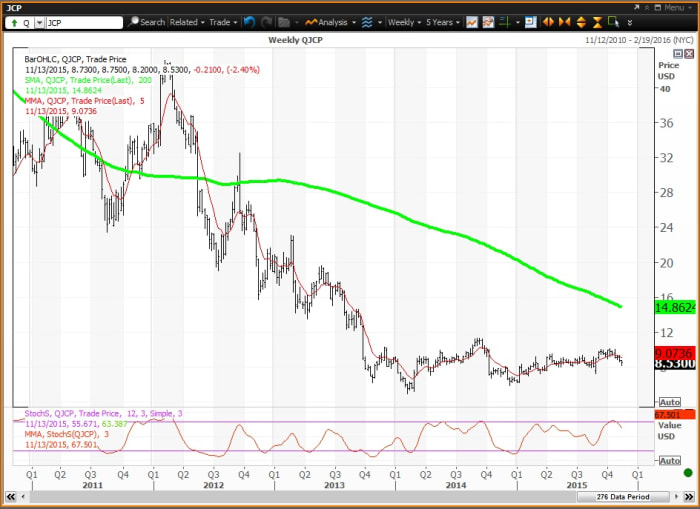Toggle Auto scale on the price axis
Image resolution: width=700 pixels, height=509 pixels.
click(x=670, y=401)
